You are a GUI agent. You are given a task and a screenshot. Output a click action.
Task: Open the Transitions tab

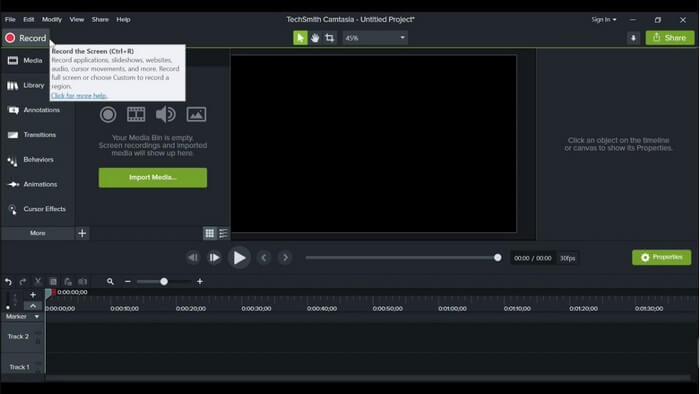click(32, 135)
